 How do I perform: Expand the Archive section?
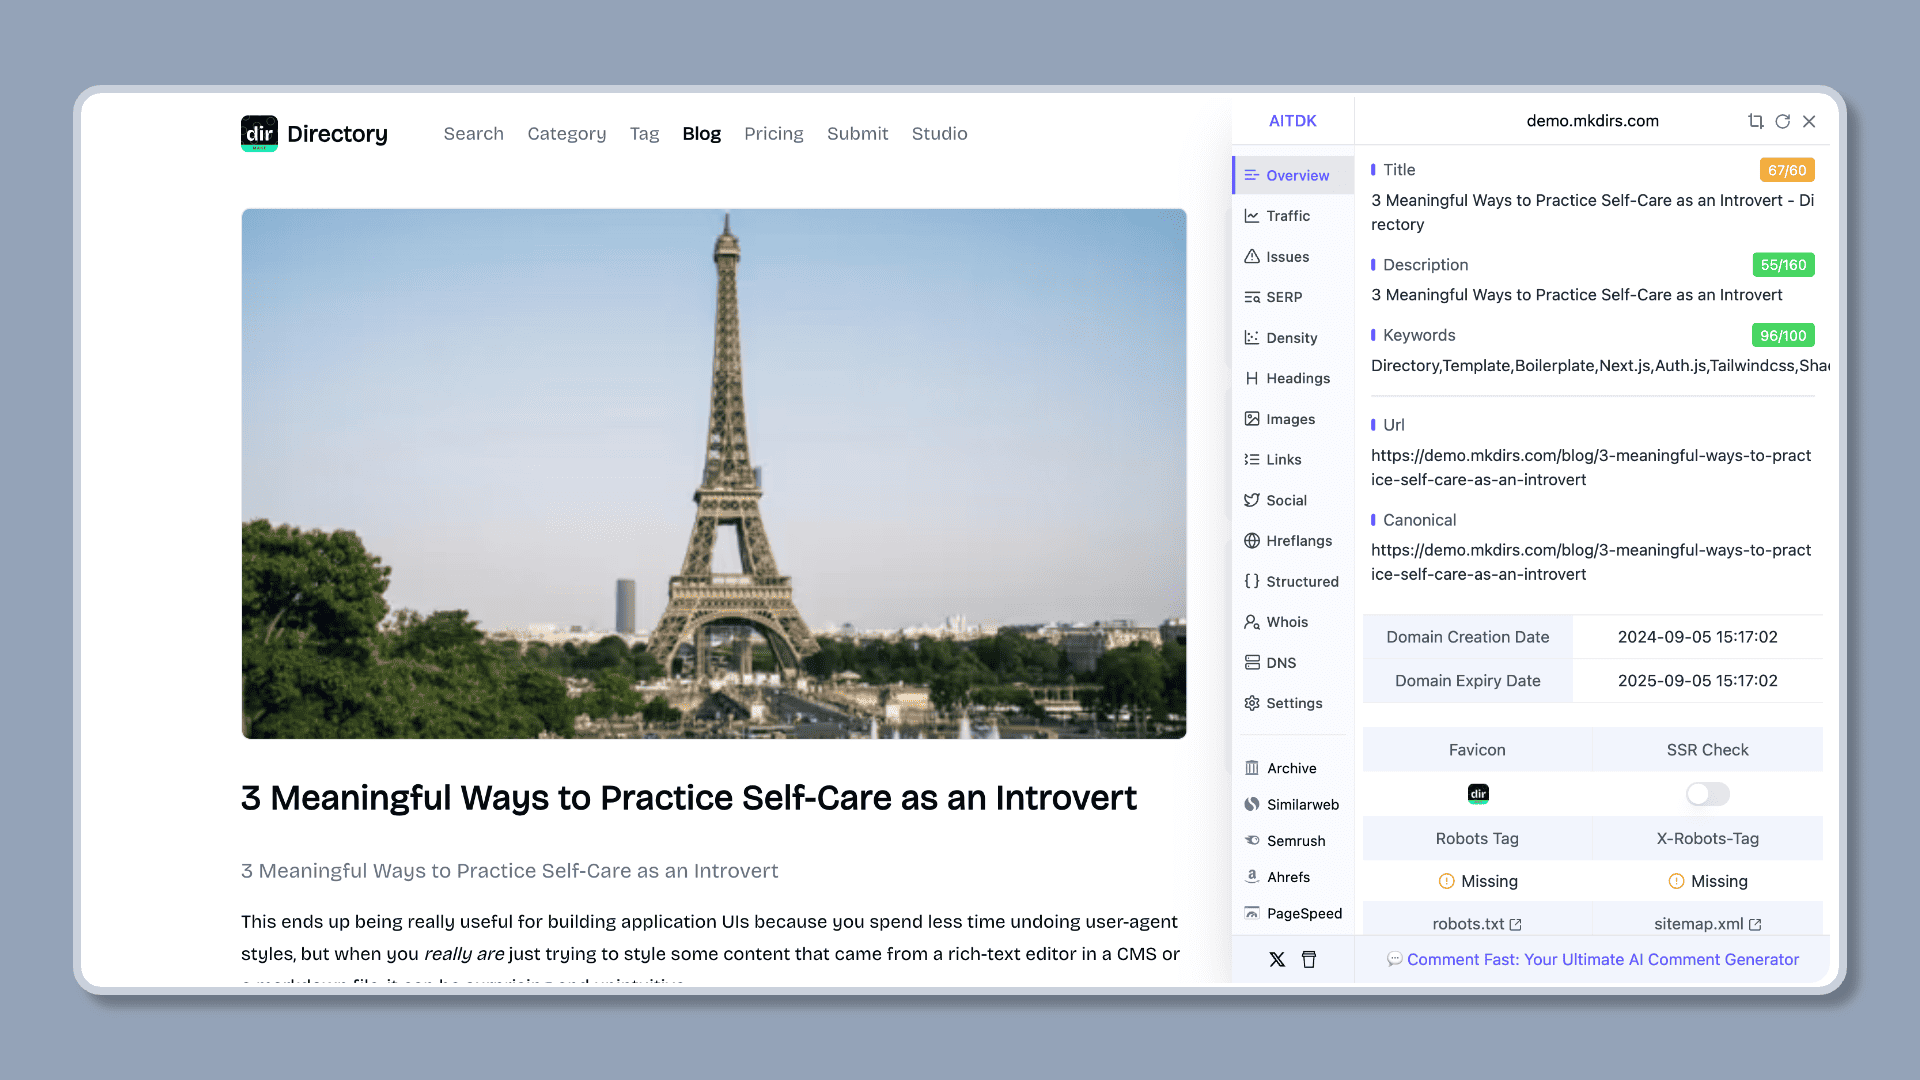(1291, 767)
